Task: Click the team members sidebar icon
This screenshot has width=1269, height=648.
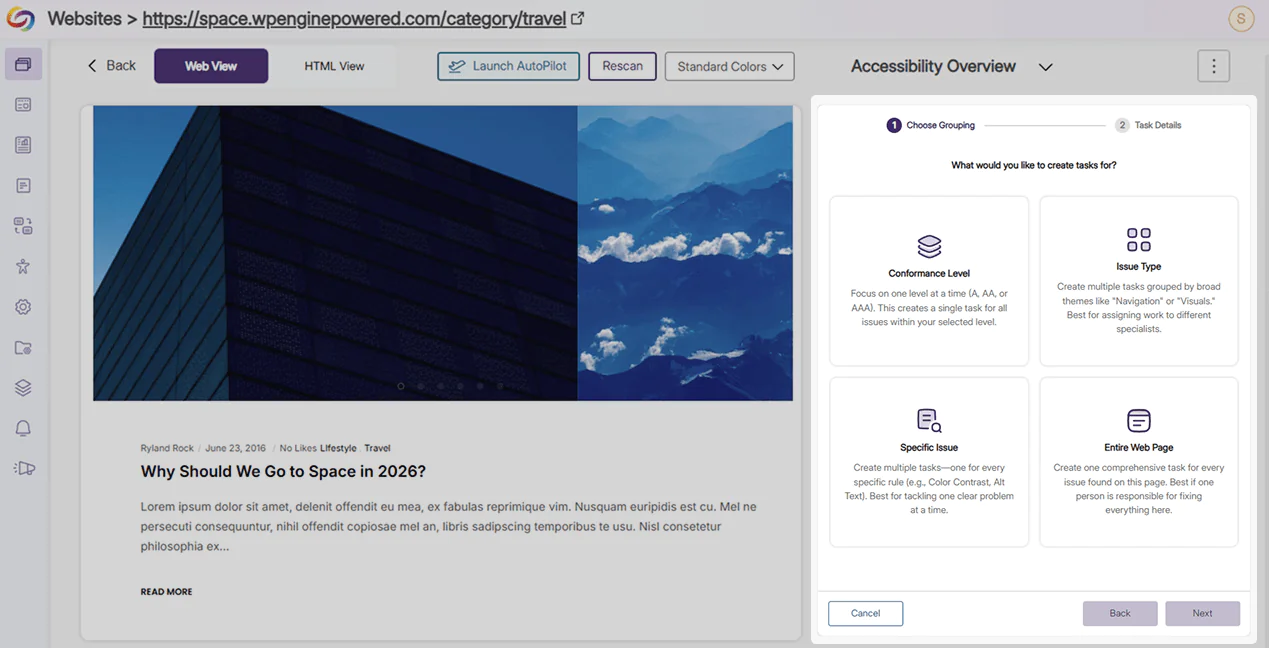Action: point(22,226)
